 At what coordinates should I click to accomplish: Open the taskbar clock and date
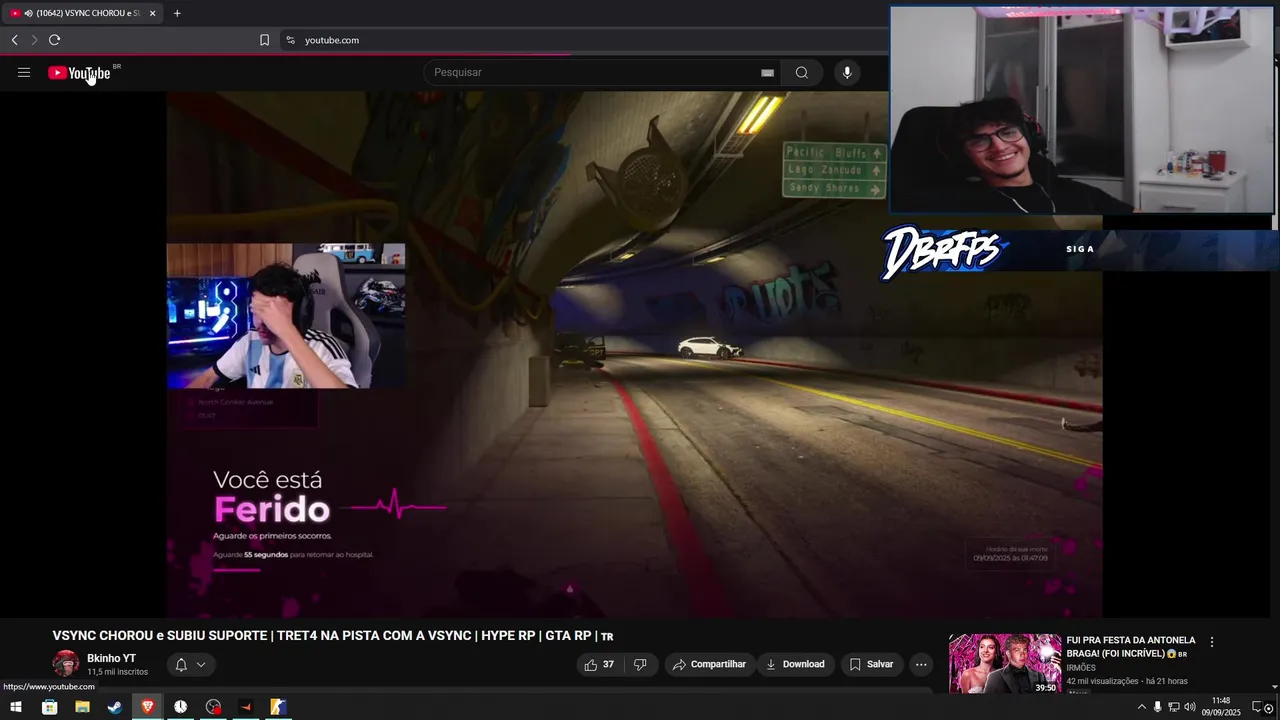[x=1221, y=707]
